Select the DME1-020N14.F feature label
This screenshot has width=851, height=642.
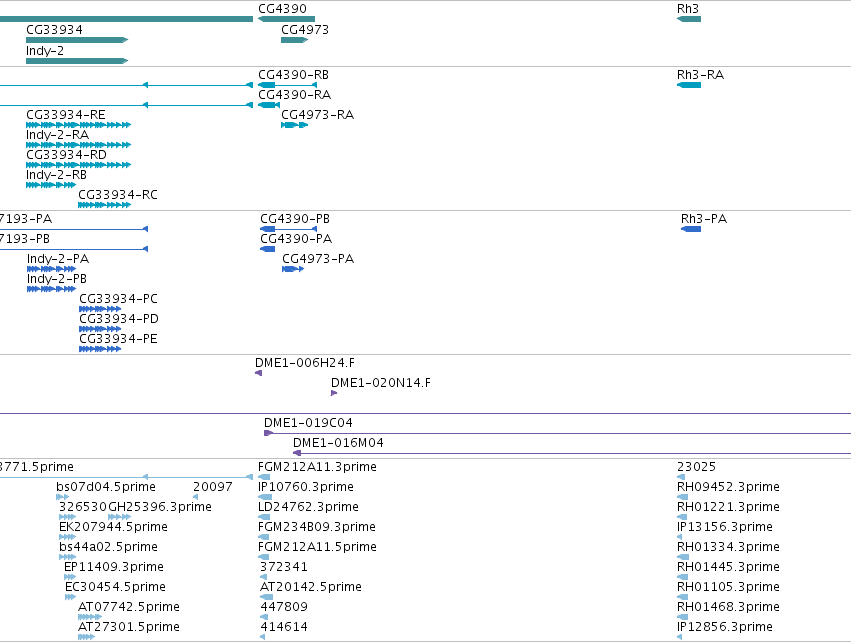[381, 383]
